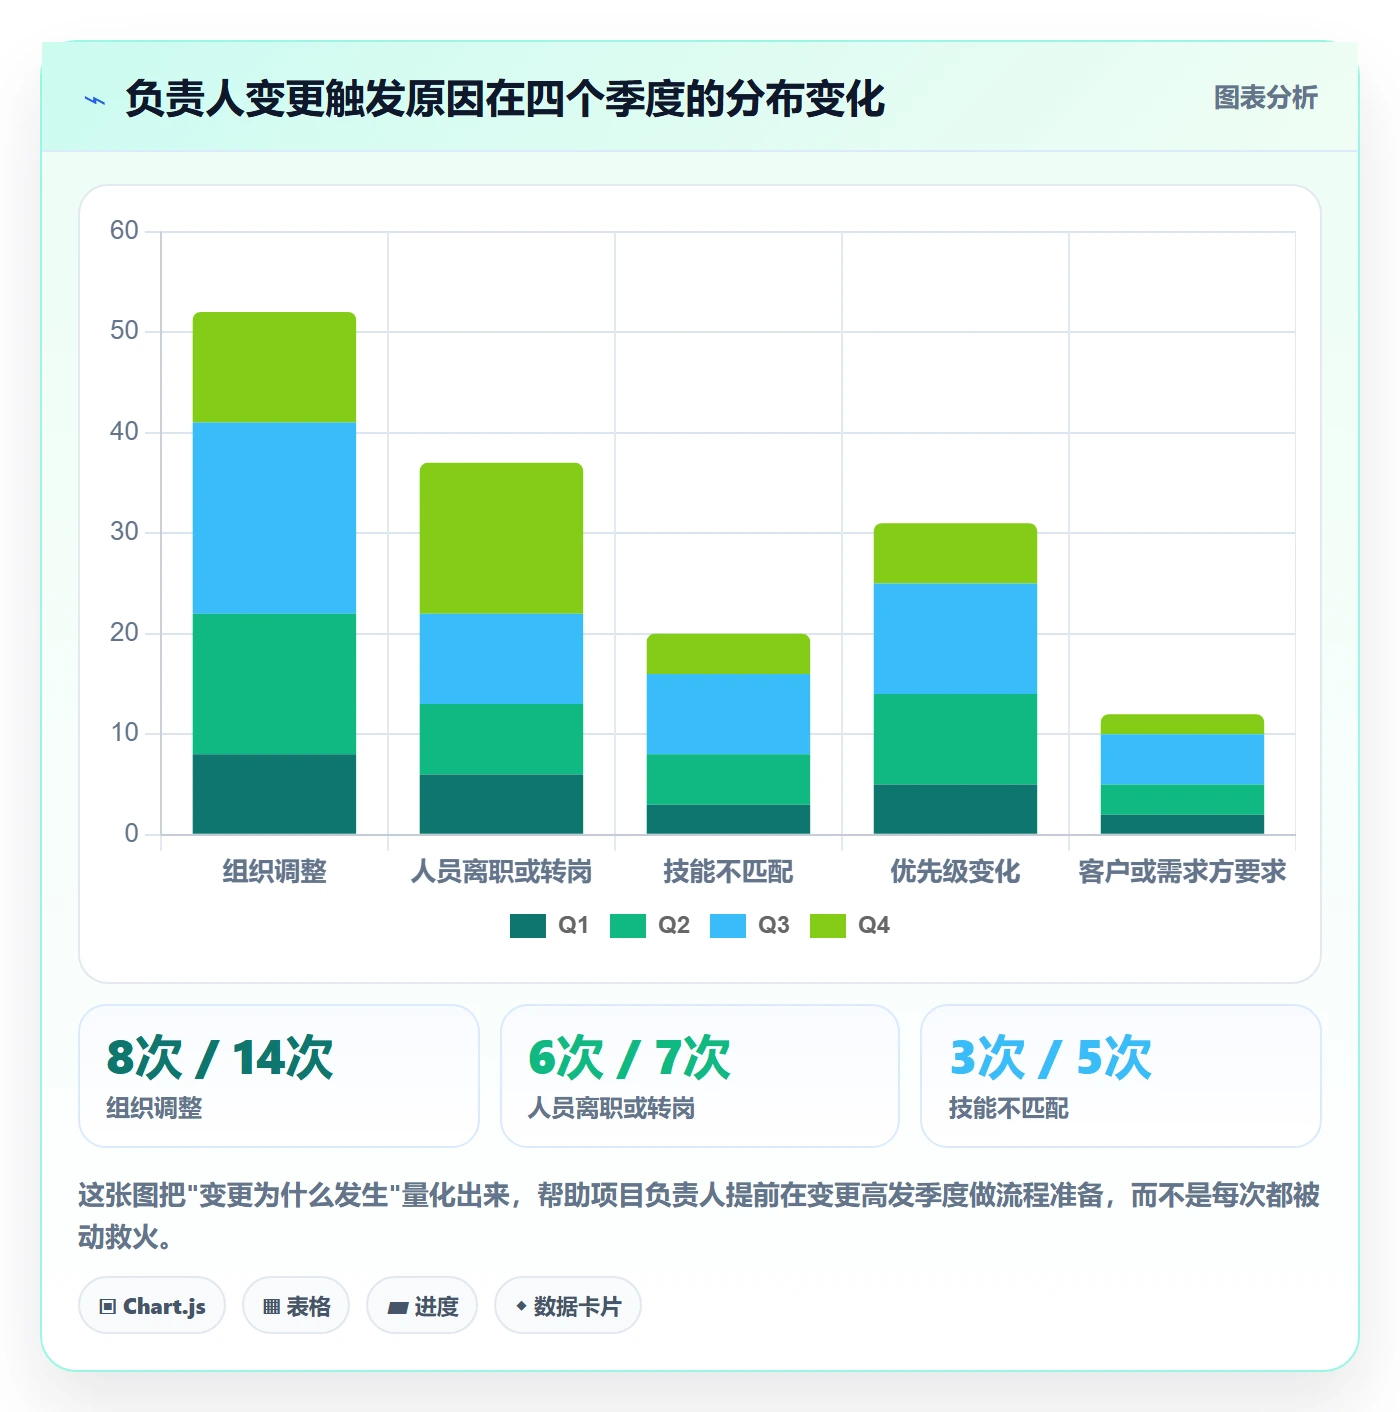Click the 3次 / 5次 技能不匹配 card
The width and height of the screenshot is (1400, 1412).
[x=1121, y=1076]
